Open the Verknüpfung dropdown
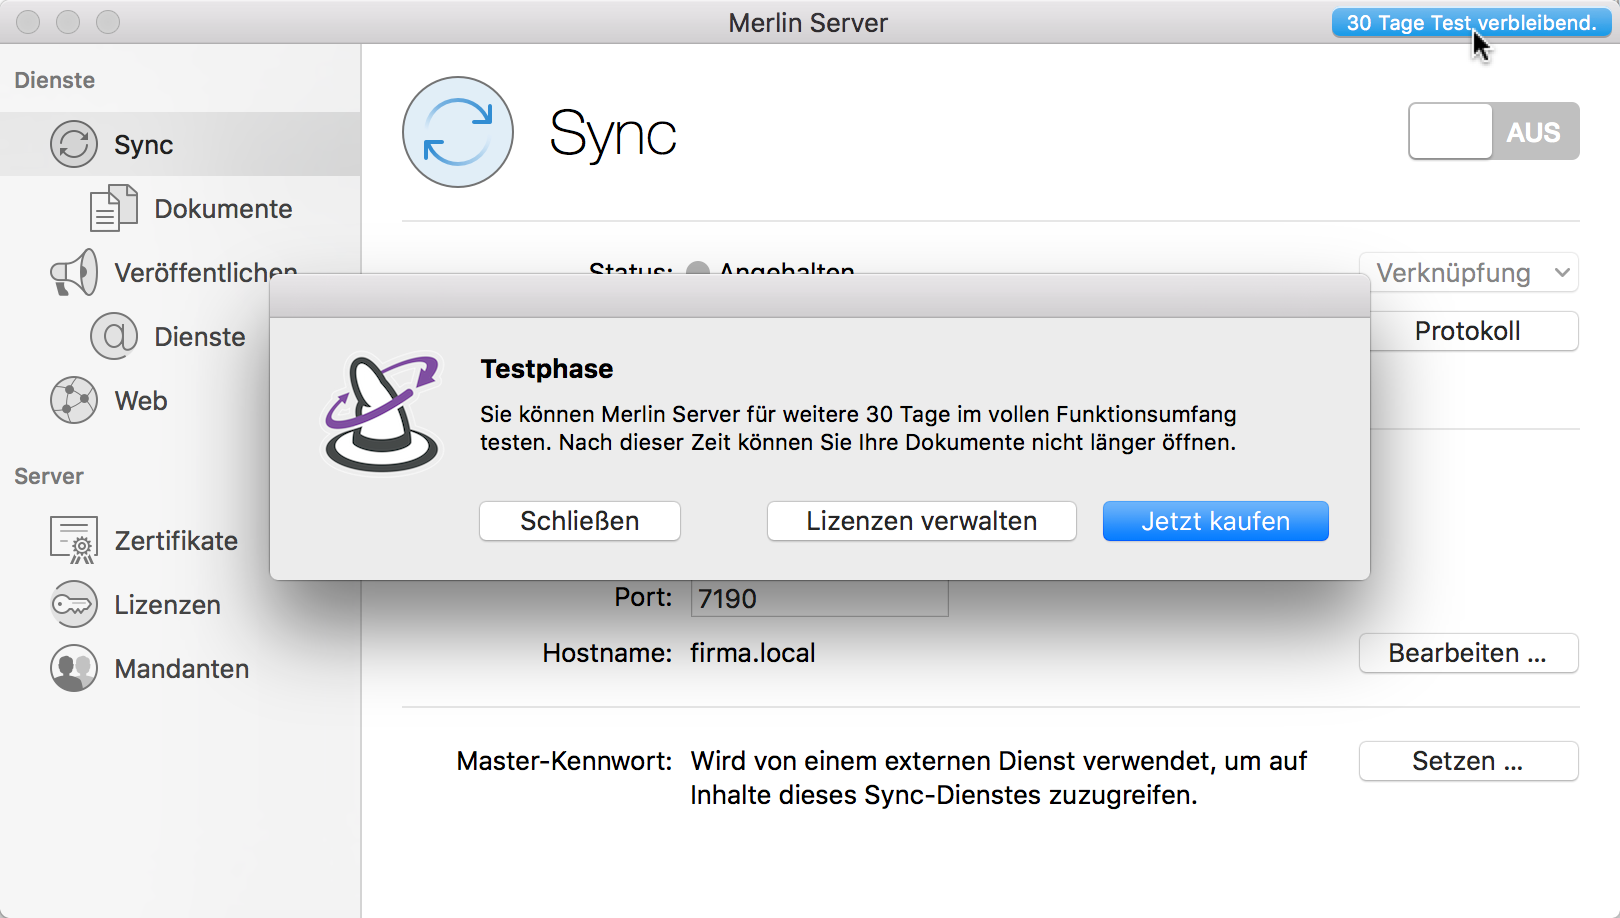This screenshot has width=1620, height=918. click(1468, 273)
